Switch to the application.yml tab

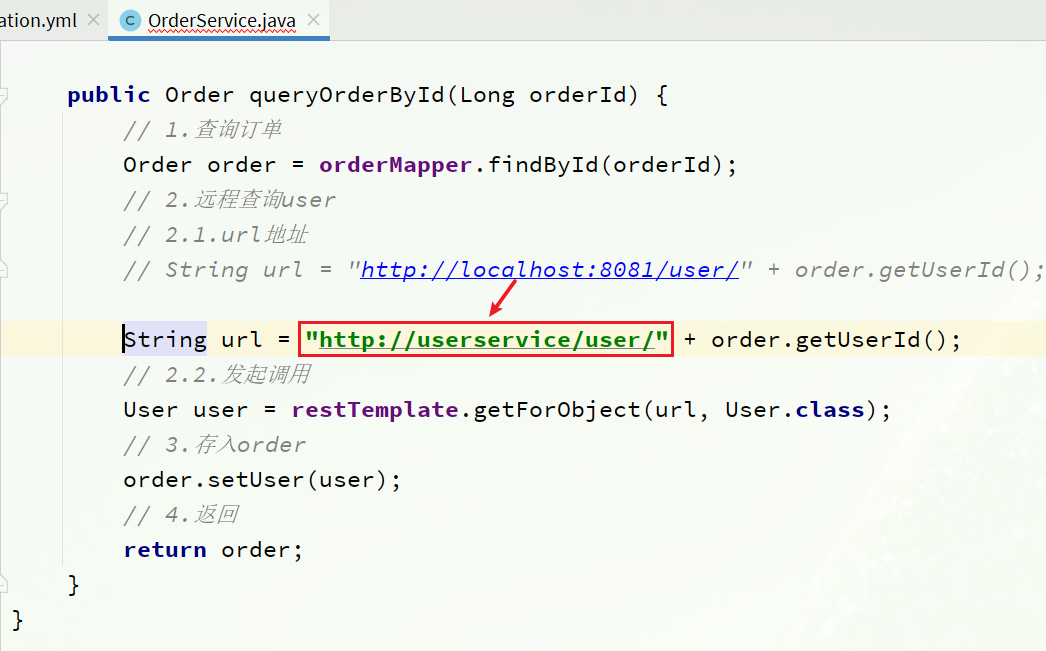[x=38, y=20]
